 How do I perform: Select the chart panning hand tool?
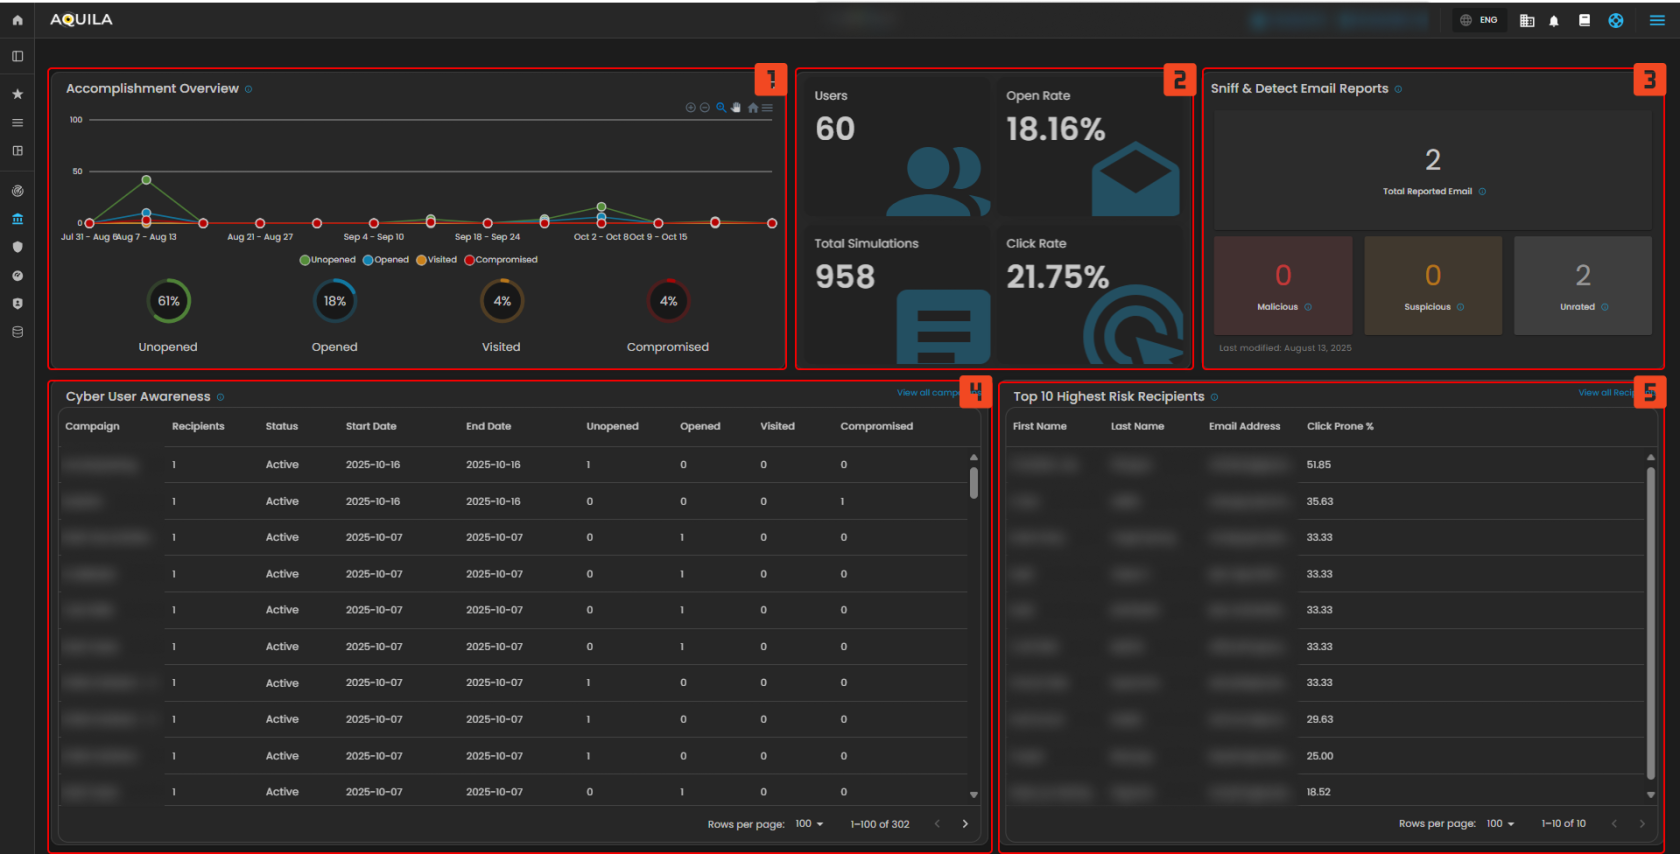[x=737, y=108]
